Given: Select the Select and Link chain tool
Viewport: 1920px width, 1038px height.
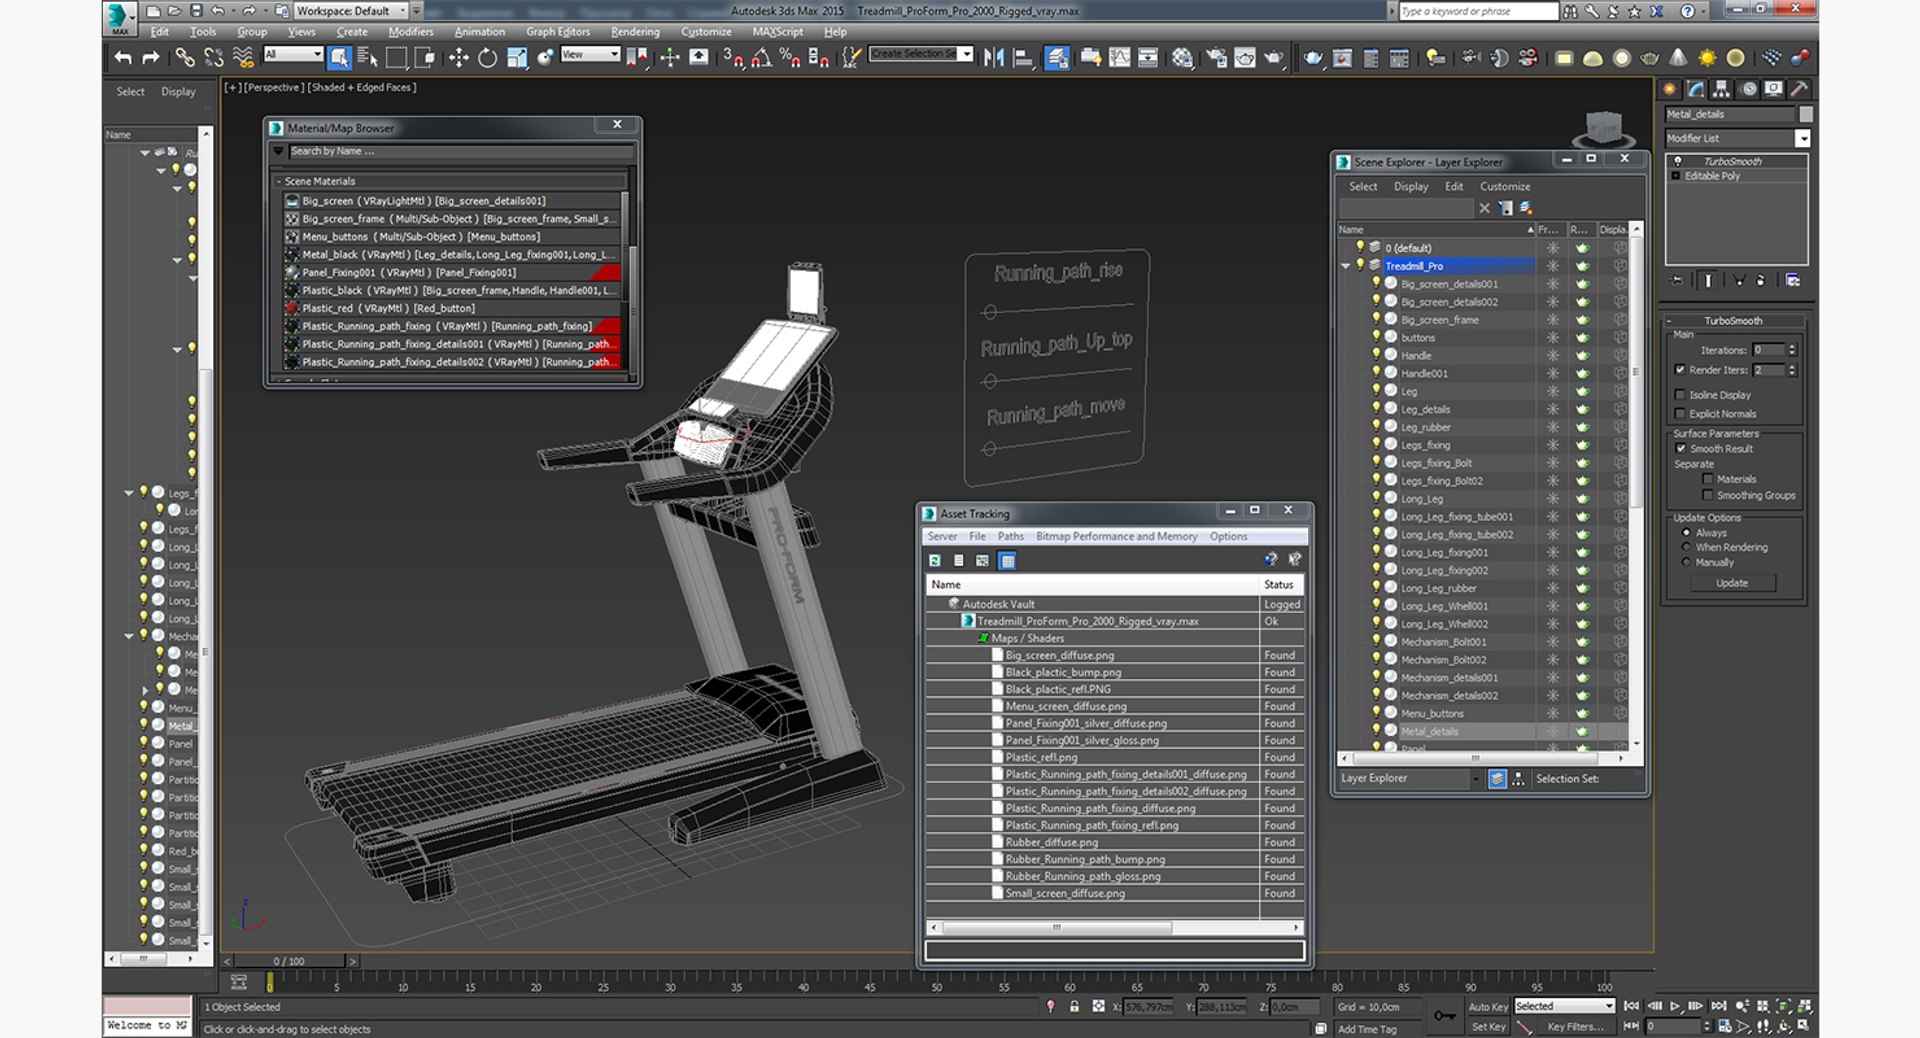Looking at the screenshot, I should [x=185, y=57].
